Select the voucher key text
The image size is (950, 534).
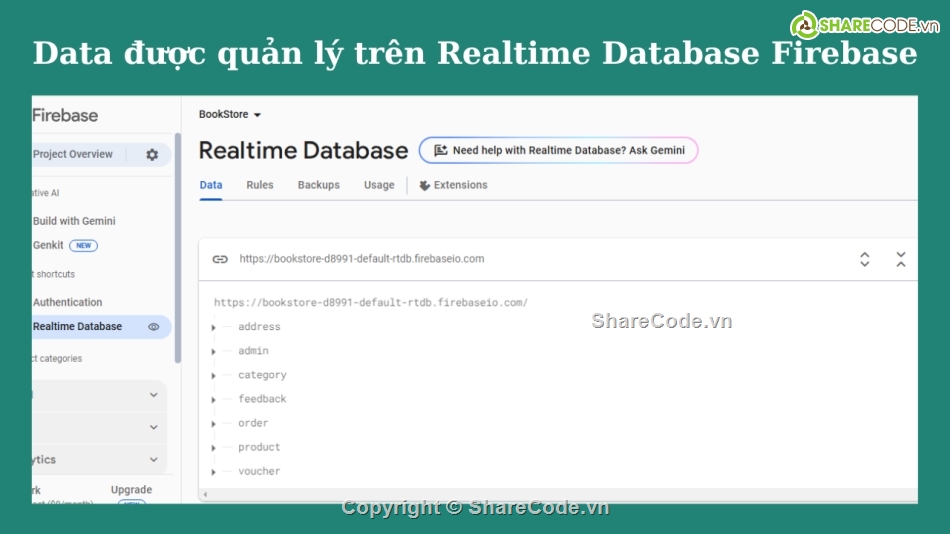(259, 471)
